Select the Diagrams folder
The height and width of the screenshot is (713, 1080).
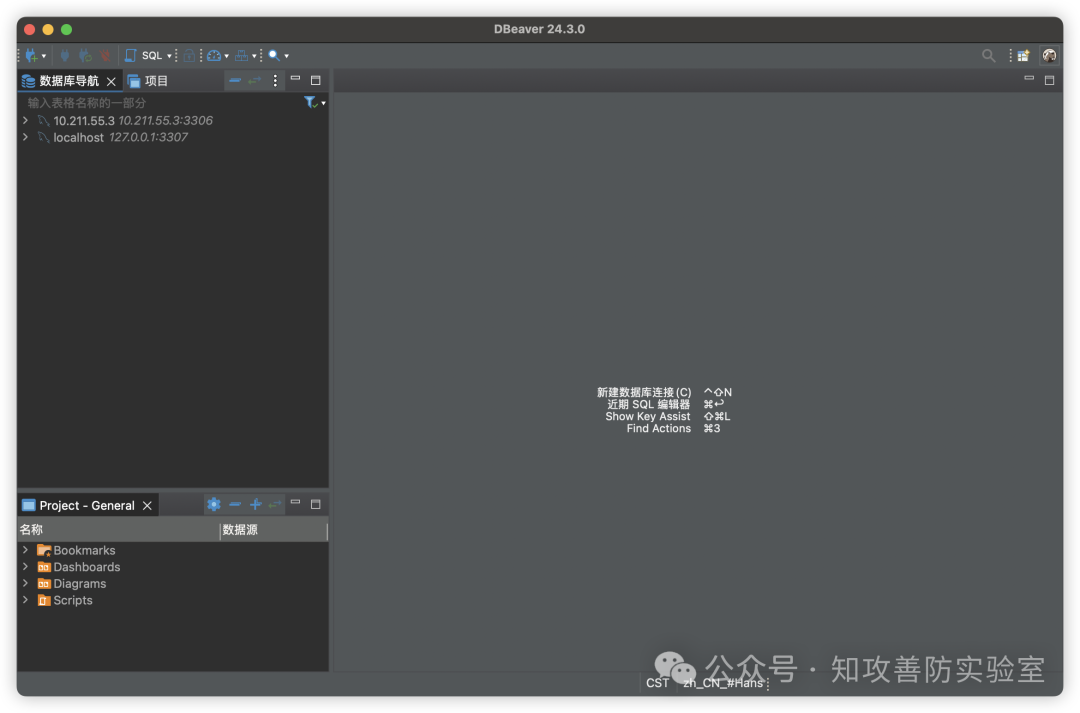[72, 583]
